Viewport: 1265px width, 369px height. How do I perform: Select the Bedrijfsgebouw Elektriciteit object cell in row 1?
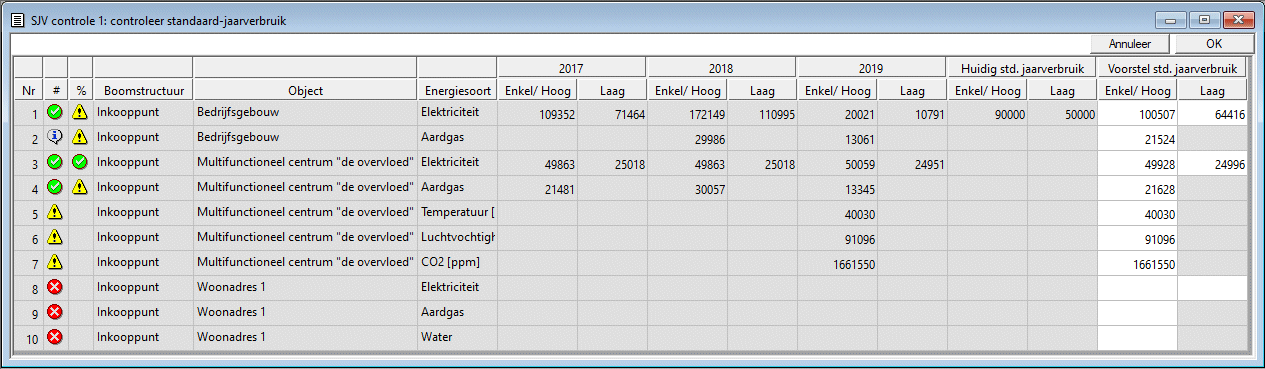click(305, 113)
